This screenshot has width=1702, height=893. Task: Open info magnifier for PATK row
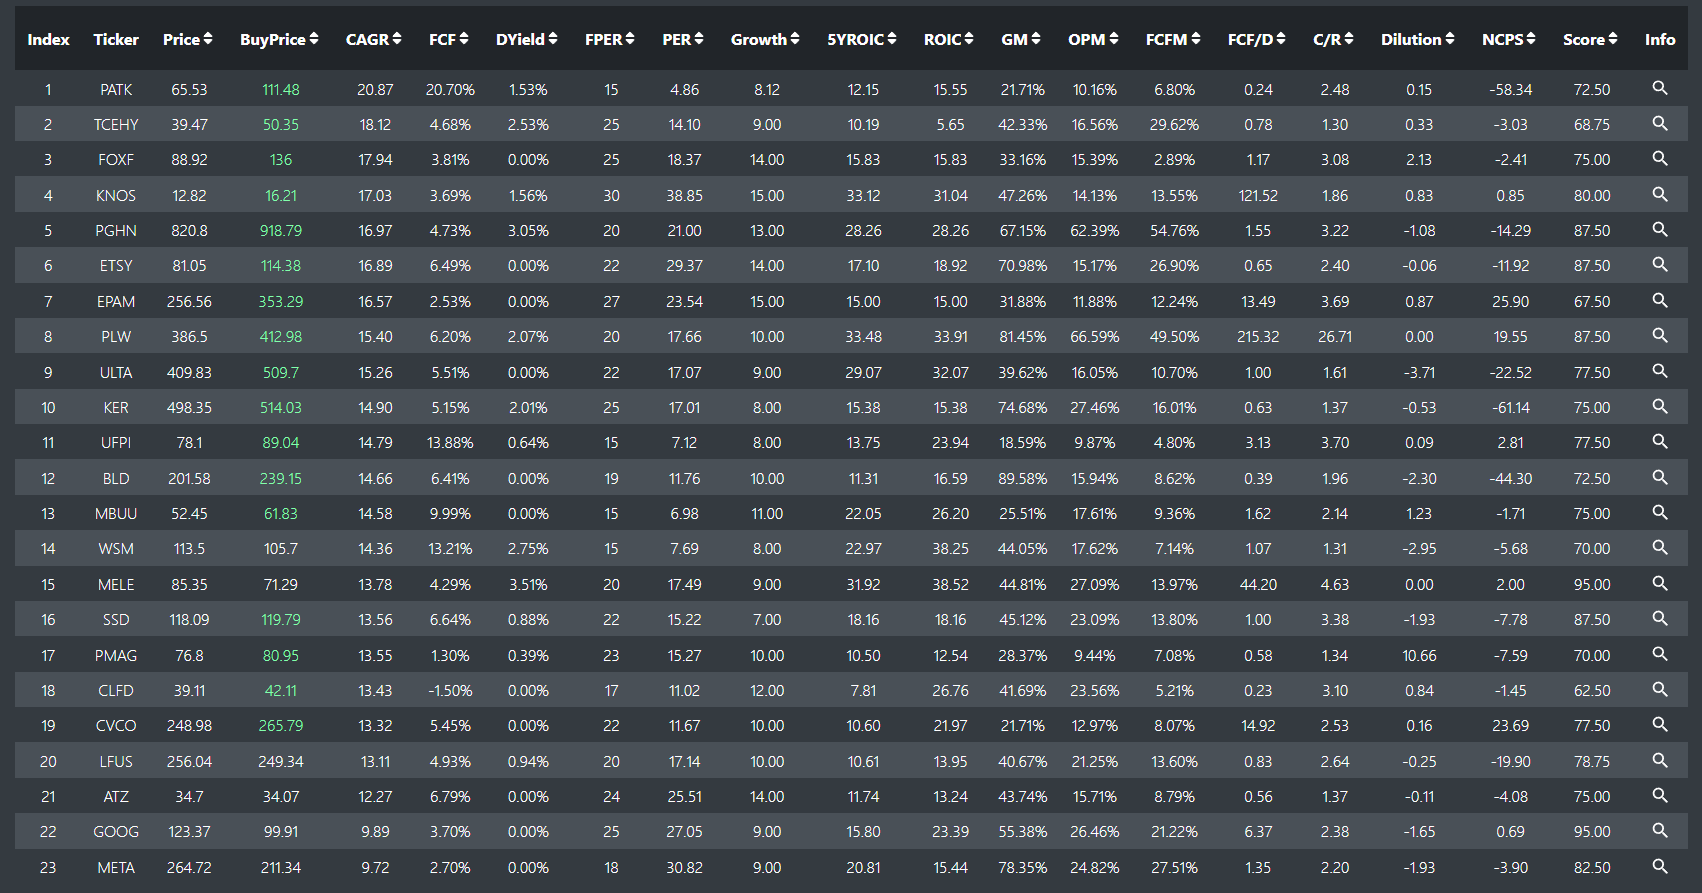(x=1659, y=88)
